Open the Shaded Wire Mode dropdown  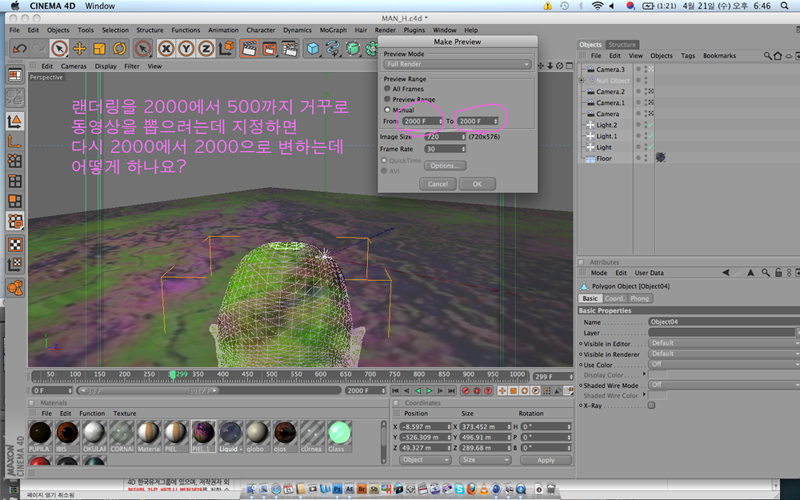tap(724, 385)
